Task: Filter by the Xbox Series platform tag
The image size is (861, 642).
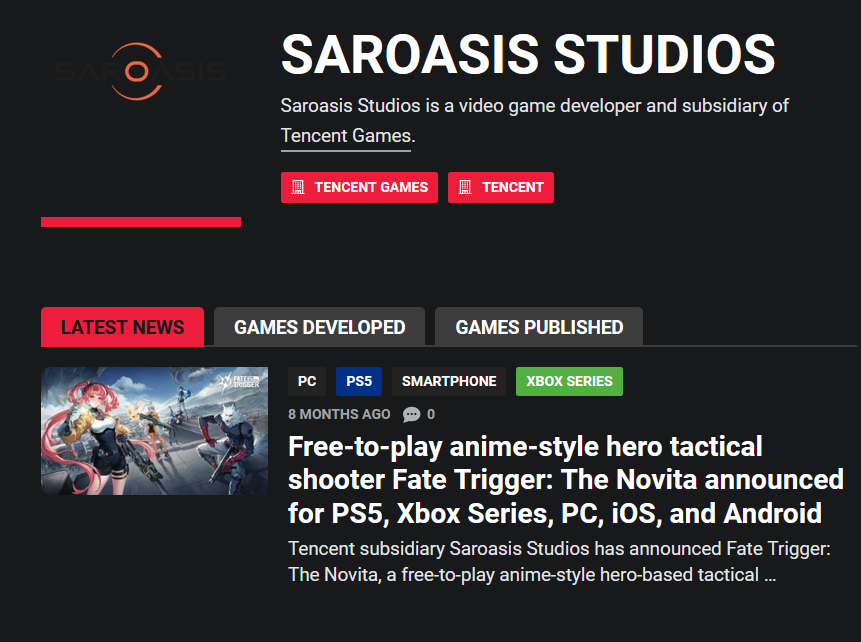Action: (x=569, y=381)
